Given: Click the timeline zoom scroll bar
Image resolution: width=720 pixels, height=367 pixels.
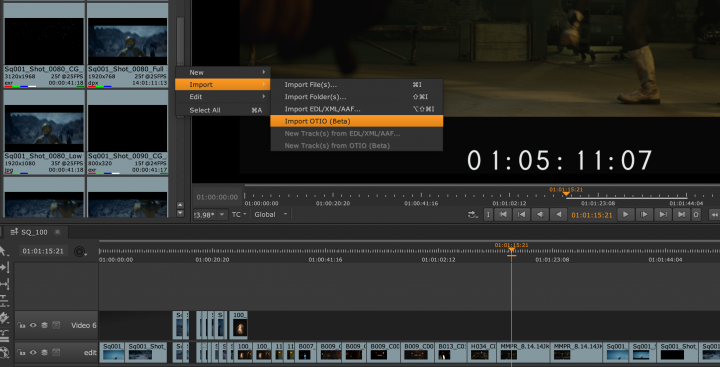Looking at the screenshot, I should click(x=409, y=241).
